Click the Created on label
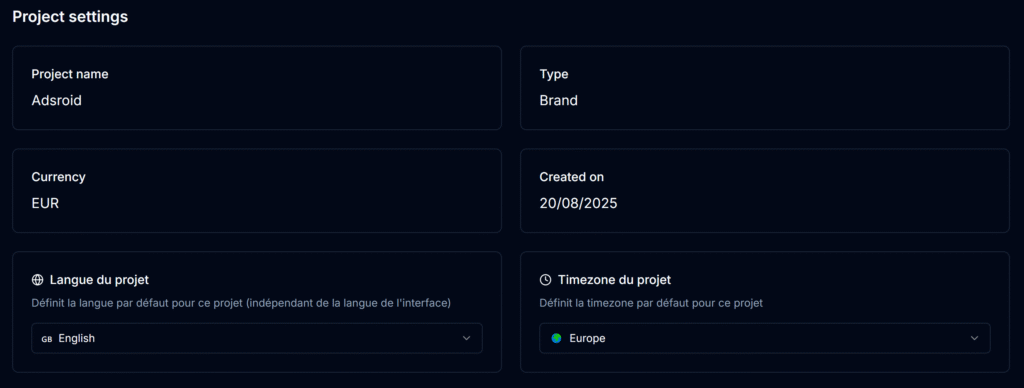 (571, 177)
